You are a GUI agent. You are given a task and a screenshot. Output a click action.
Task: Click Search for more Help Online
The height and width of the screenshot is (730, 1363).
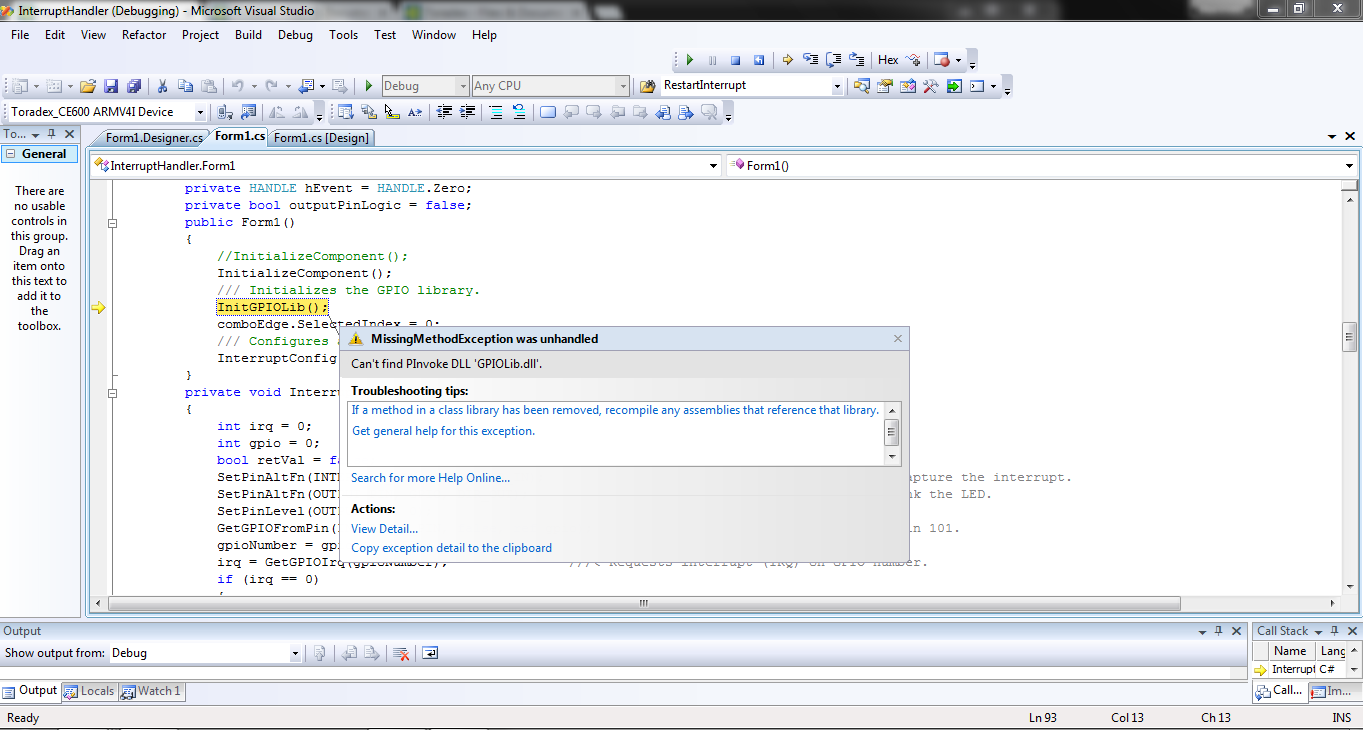pos(429,477)
